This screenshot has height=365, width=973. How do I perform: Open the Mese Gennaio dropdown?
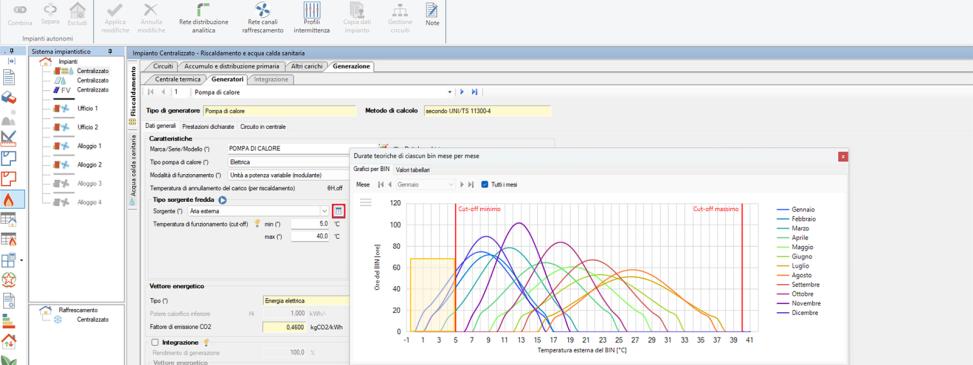tap(451, 185)
